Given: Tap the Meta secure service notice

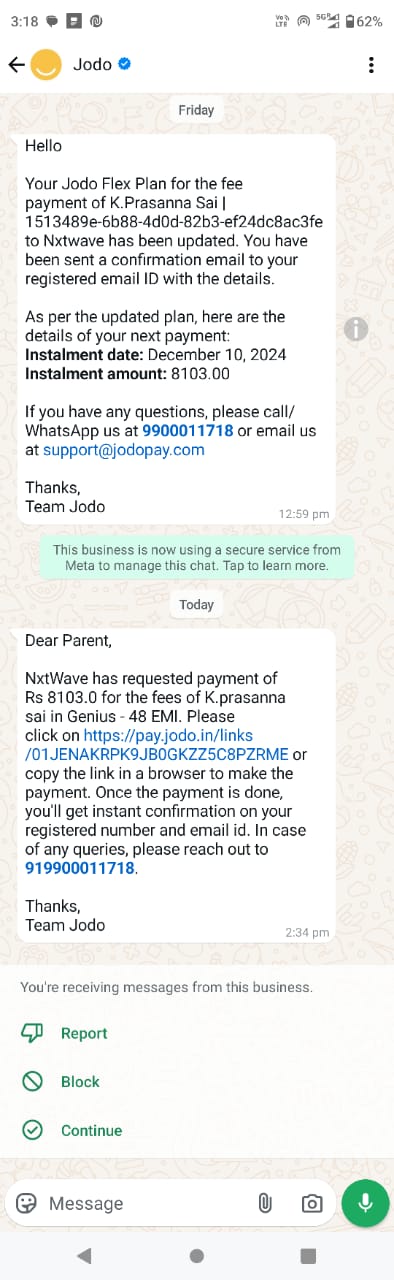Looking at the screenshot, I should pos(197,557).
